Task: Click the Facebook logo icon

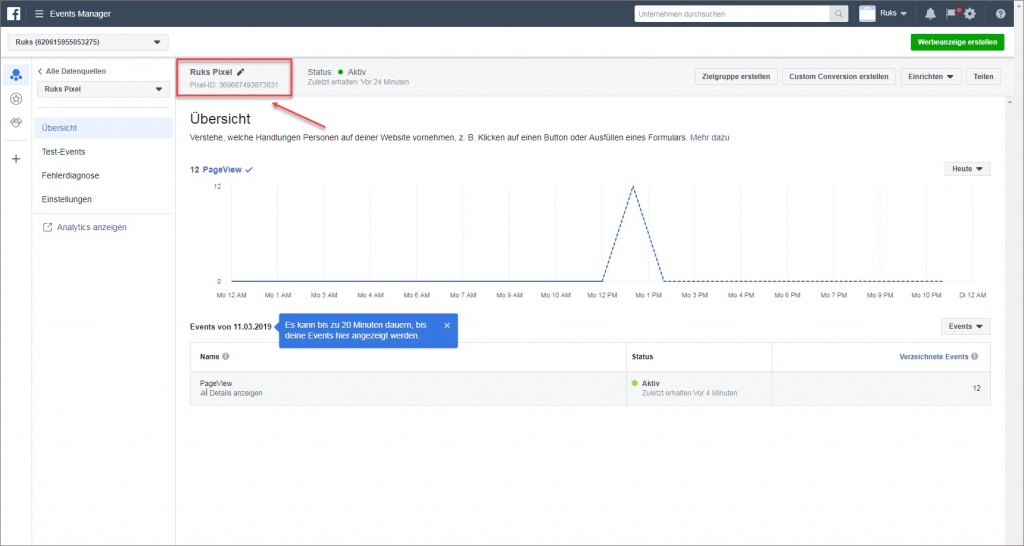Action: pos(14,14)
